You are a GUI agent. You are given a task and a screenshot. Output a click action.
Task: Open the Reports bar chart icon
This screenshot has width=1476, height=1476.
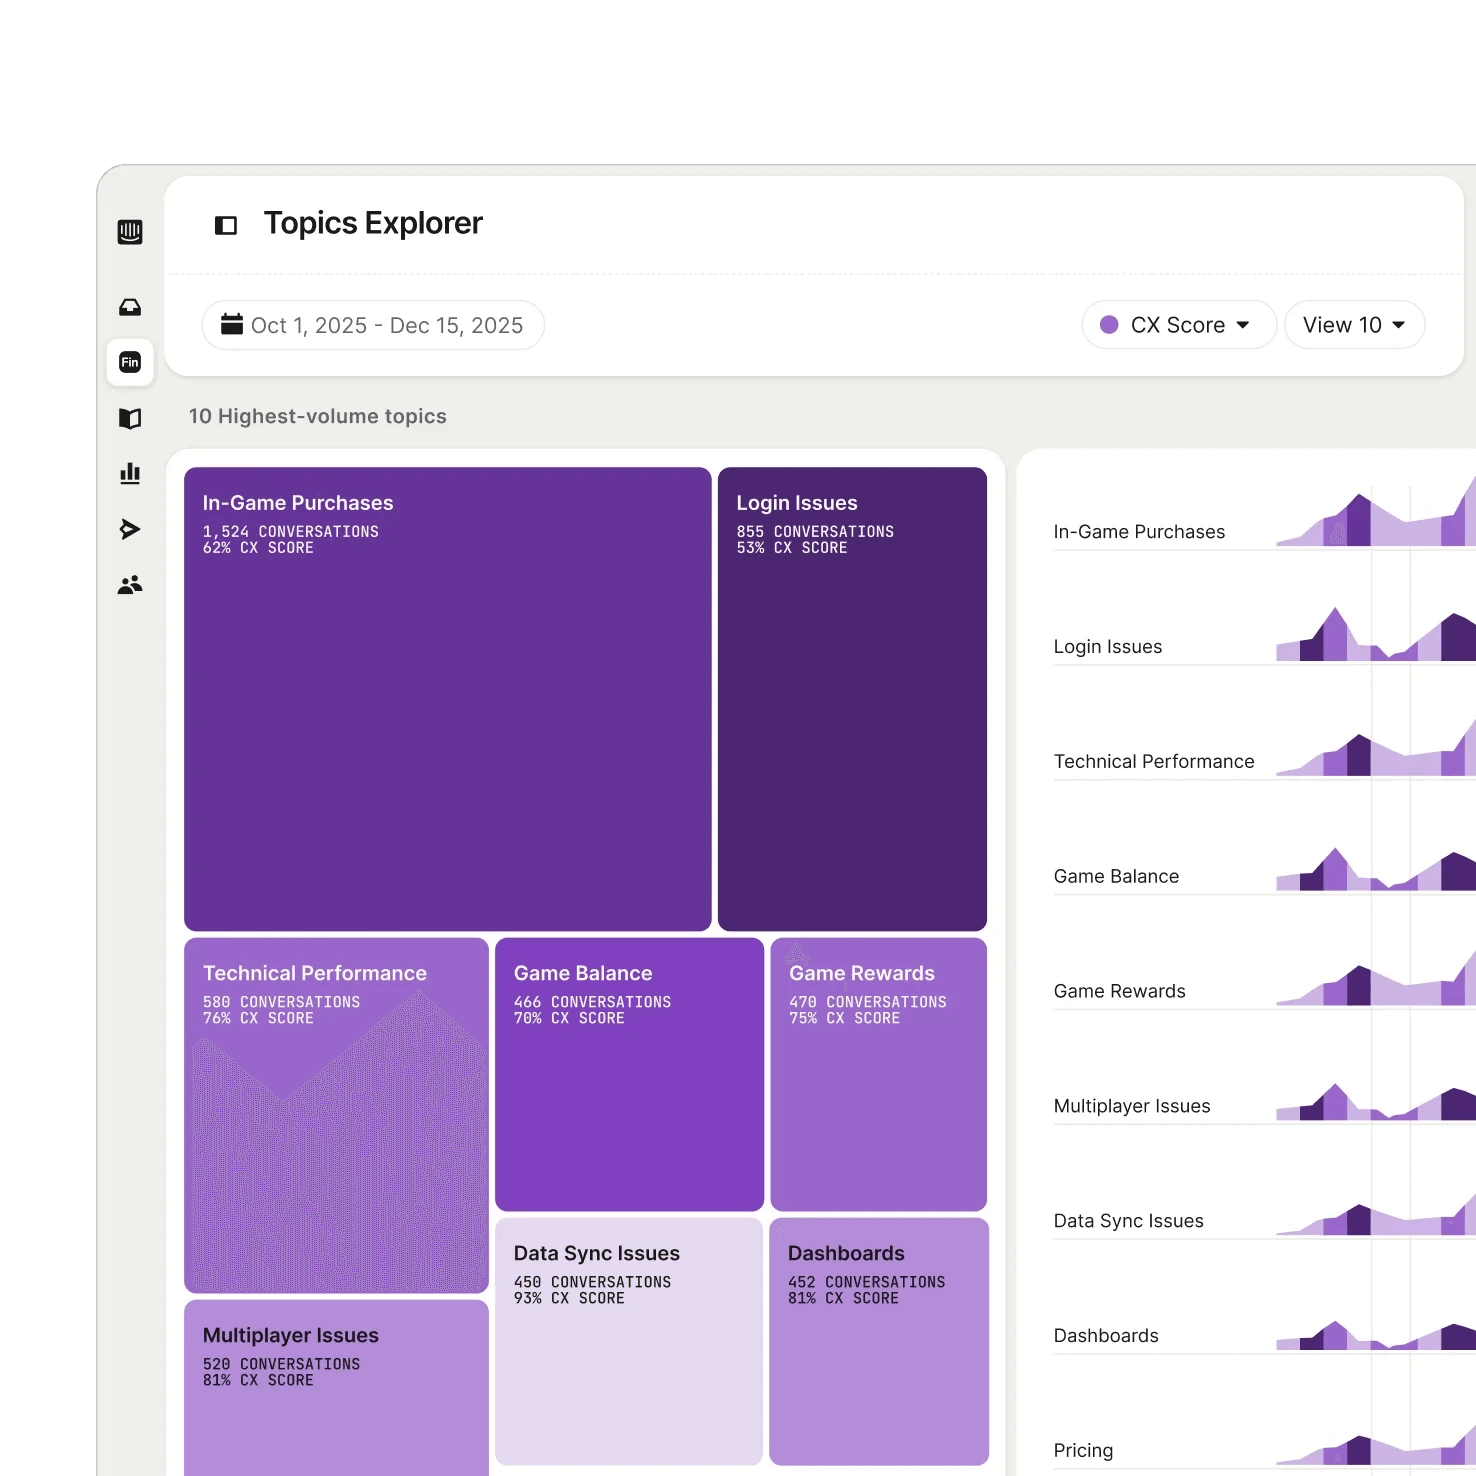pos(130,473)
